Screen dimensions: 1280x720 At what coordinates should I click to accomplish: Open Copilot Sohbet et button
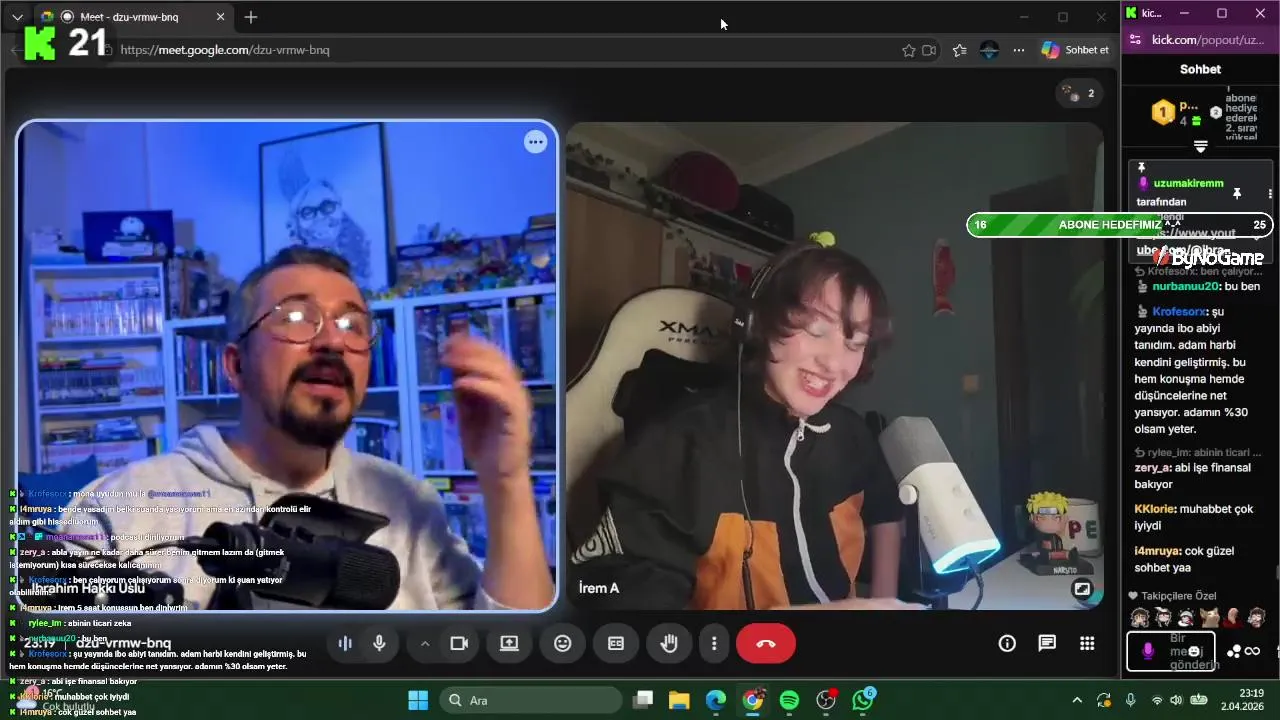pyautogui.click(x=1075, y=50)
